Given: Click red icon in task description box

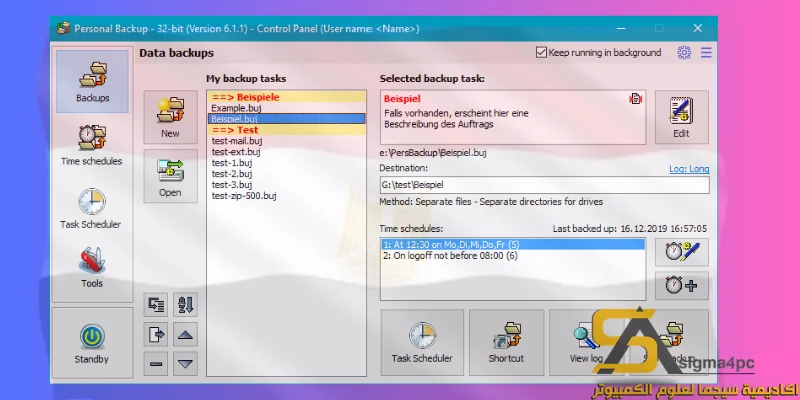Looking at the screenshot, I should (x=636, y=99).
